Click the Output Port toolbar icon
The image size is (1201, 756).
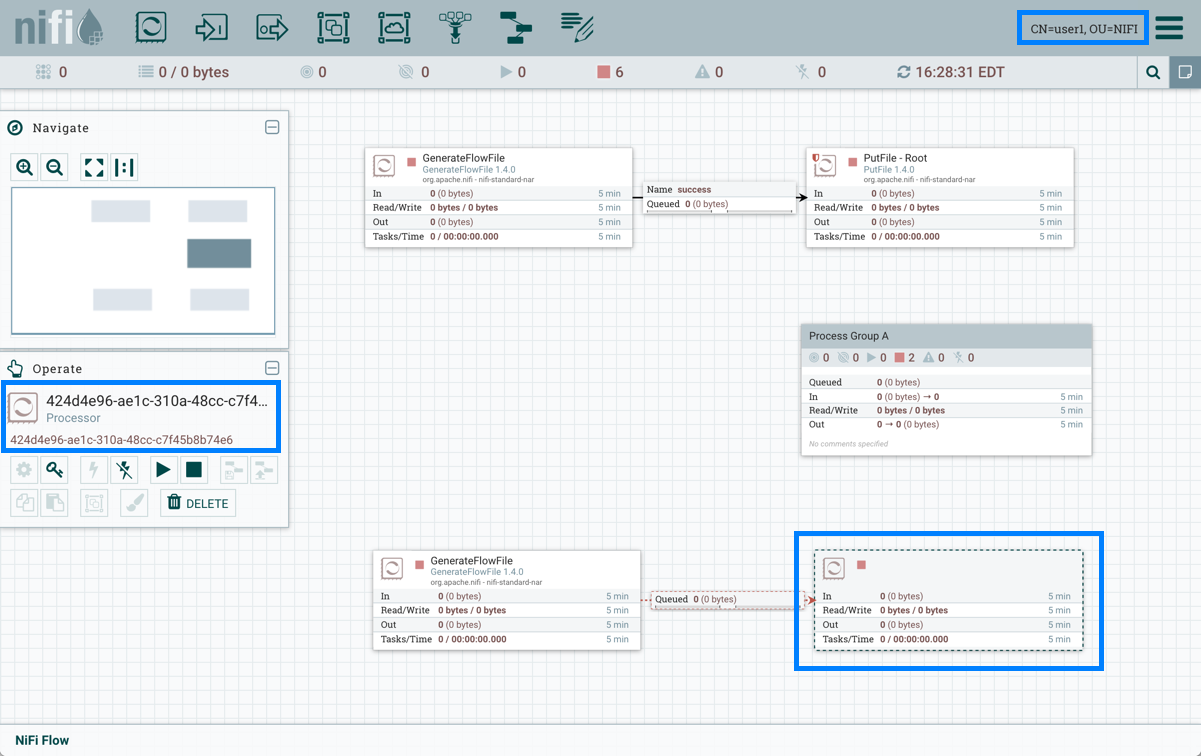coord(272,28)
